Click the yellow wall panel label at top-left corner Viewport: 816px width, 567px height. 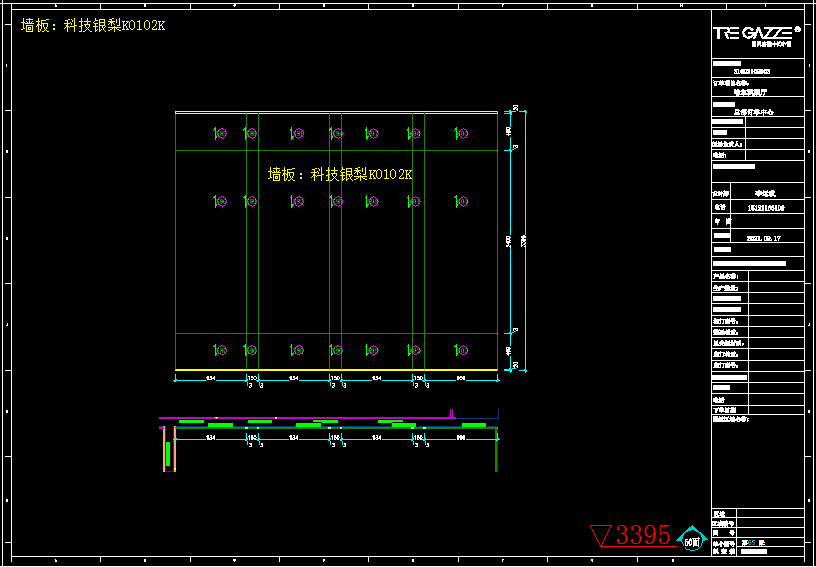93,26
